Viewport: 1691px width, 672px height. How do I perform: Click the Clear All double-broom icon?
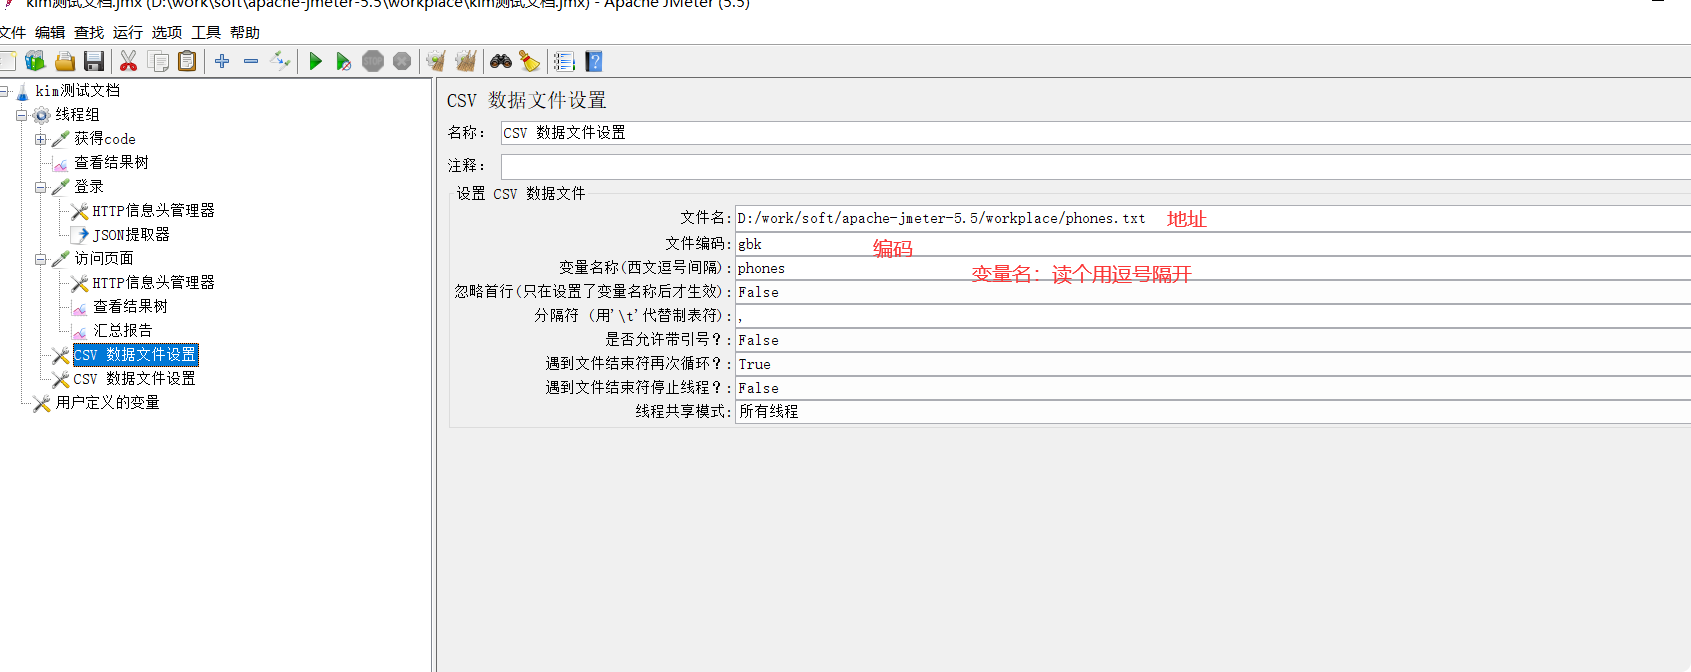465,62
